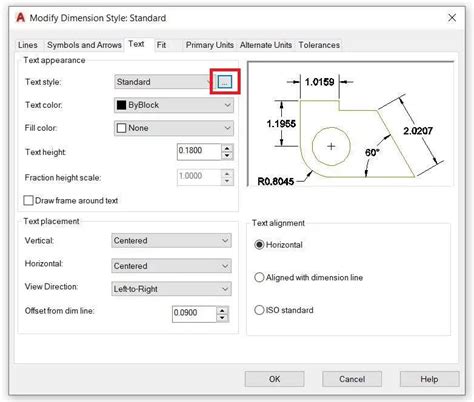
Task: Open the View Direction dropdown
Action: [x=171, y=289]
